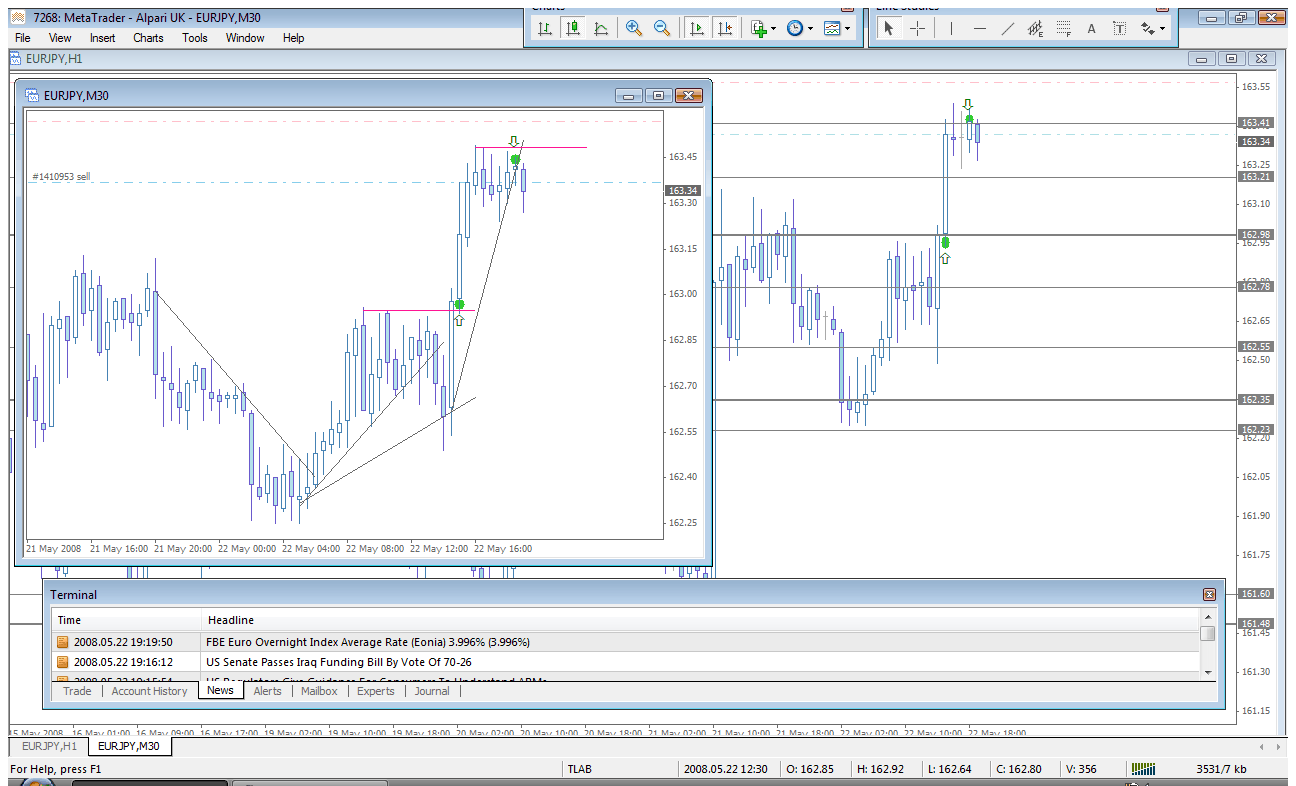Select the Trendline tool
The height and width of the screenshot is (786, 1296).
[1007, 29]
